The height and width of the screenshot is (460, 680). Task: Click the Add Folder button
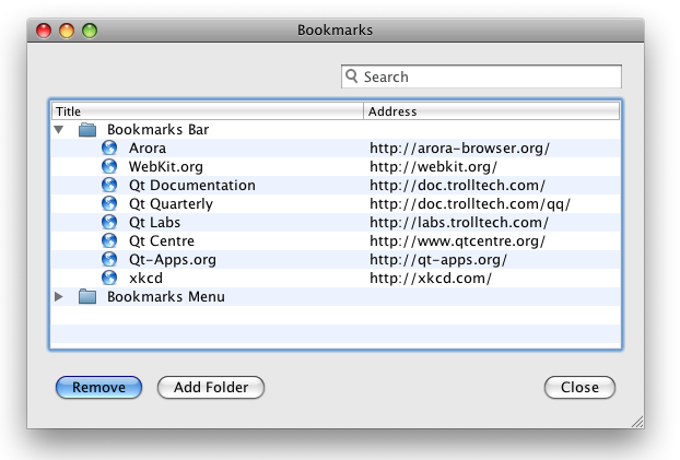(x=211, y=387)
